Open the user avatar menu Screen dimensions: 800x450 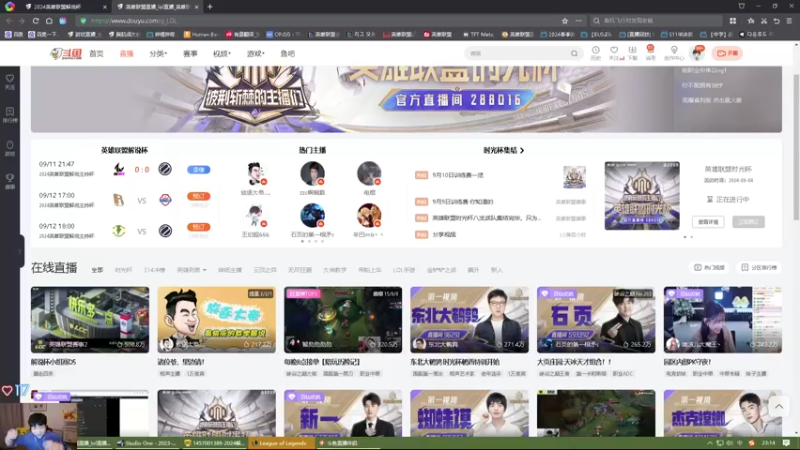click(x=696, y=53)
